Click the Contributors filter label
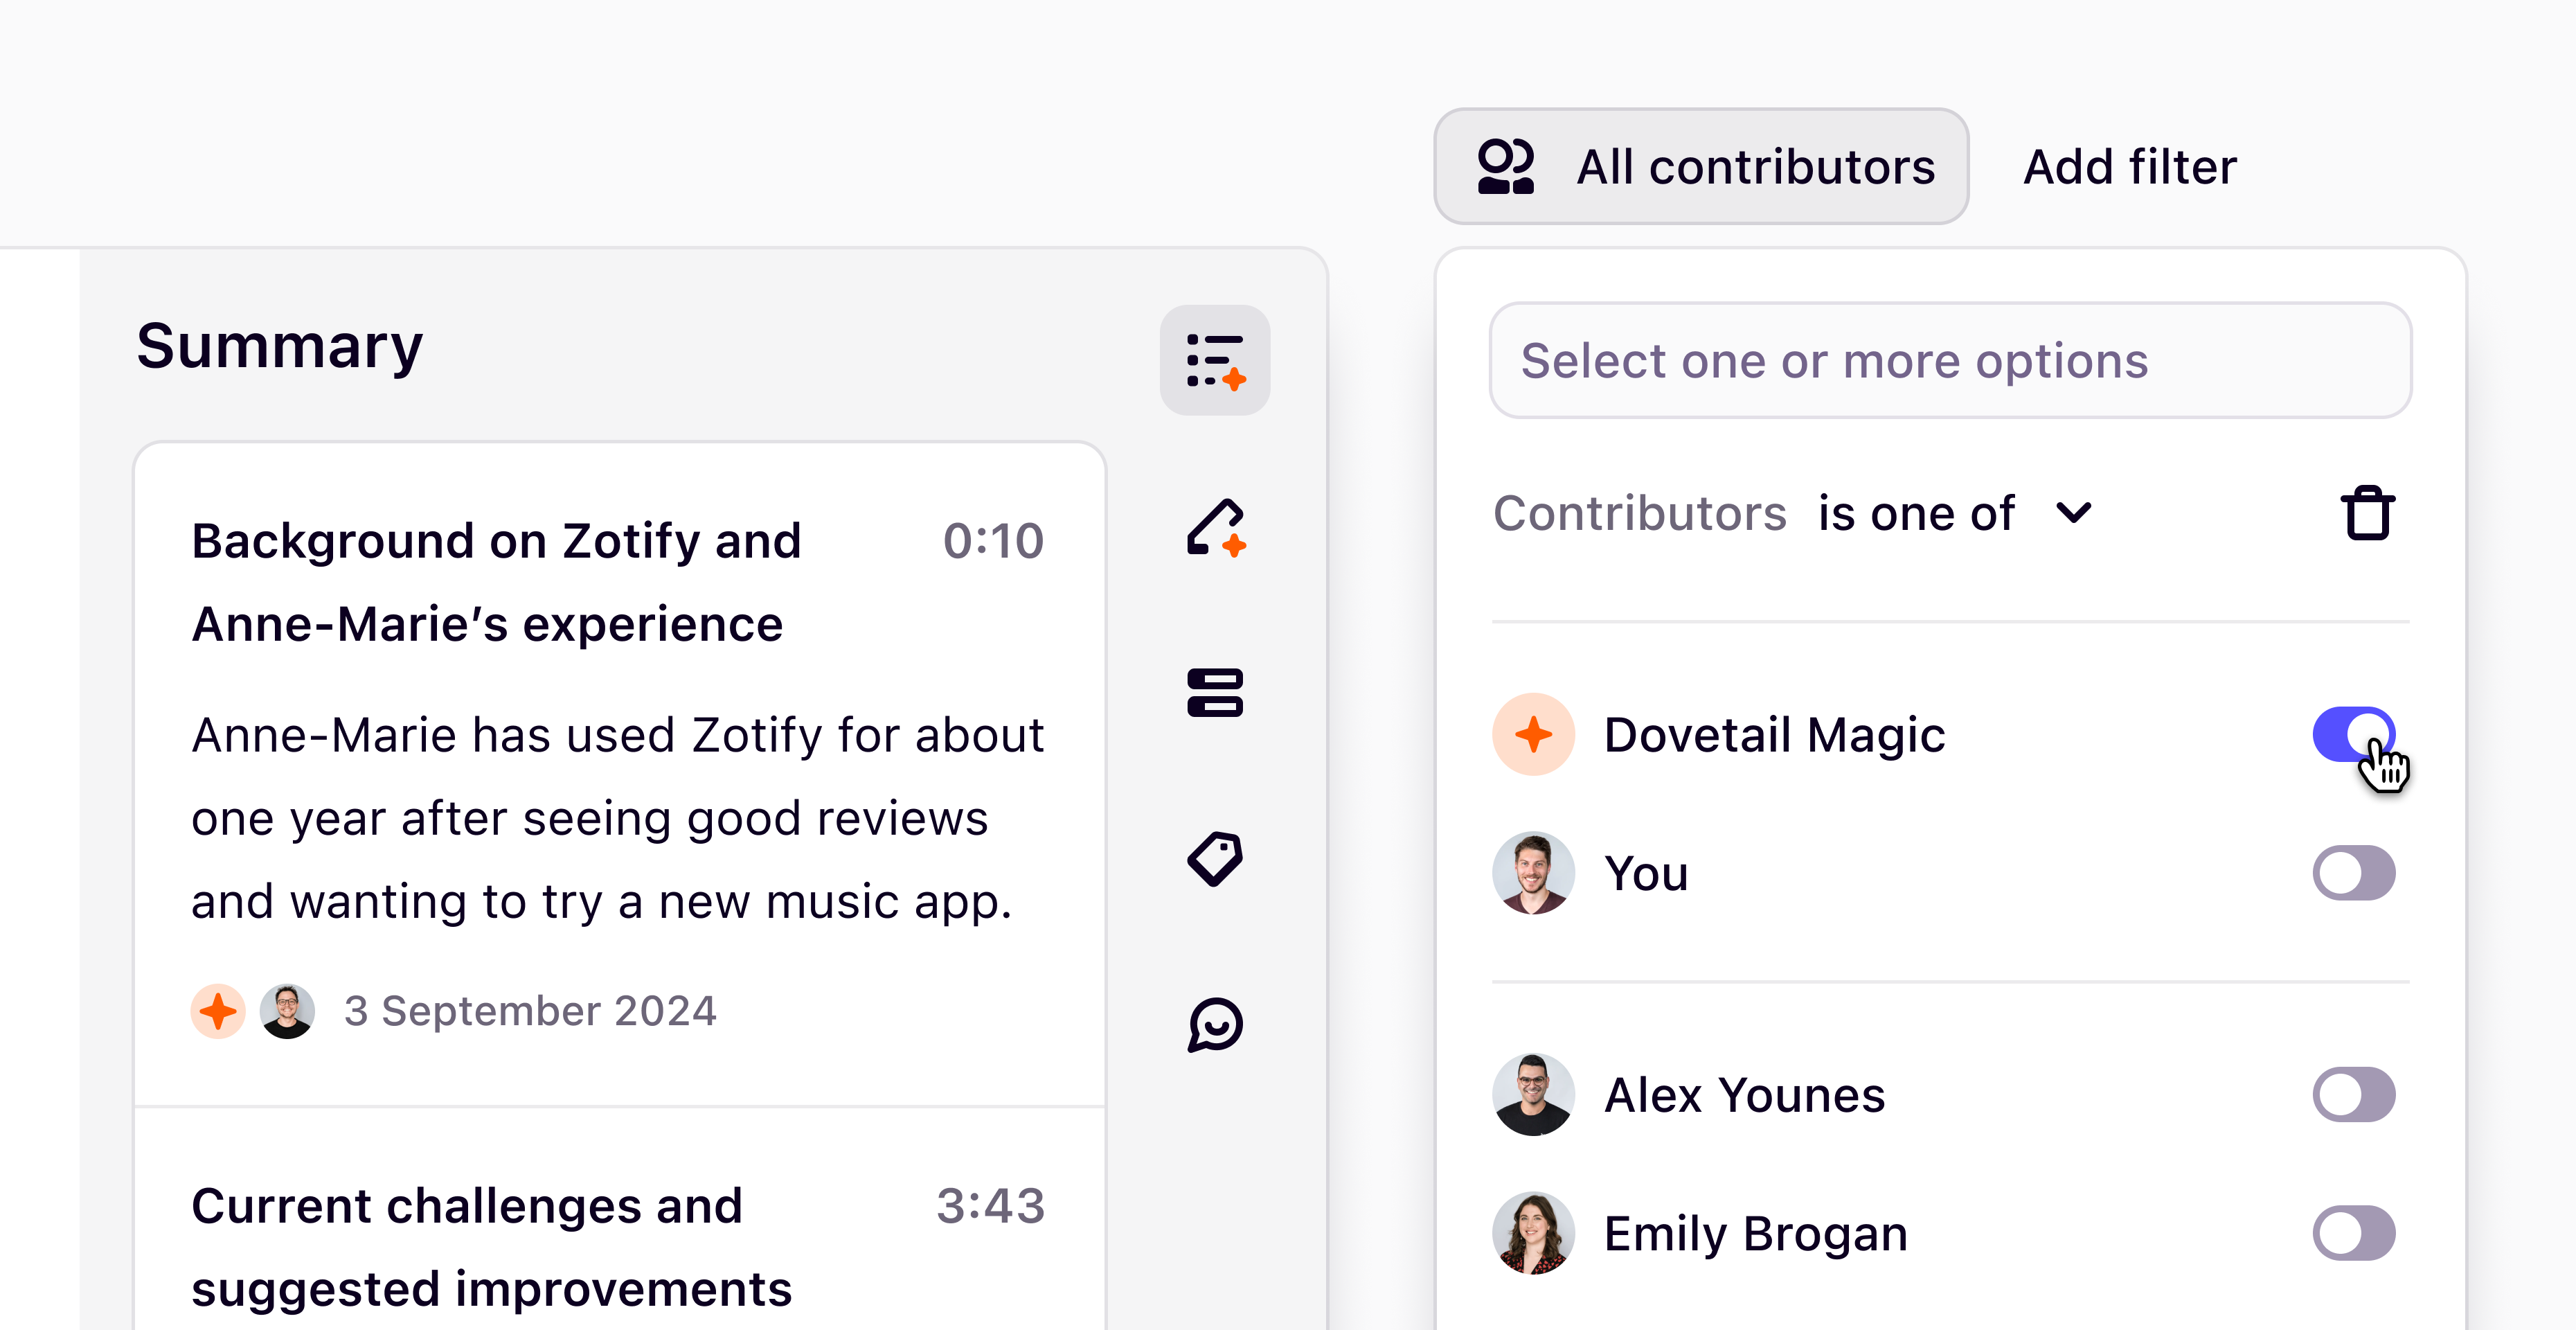The height and width of the screenshot is (1330, 2576). click(1640, 513)
